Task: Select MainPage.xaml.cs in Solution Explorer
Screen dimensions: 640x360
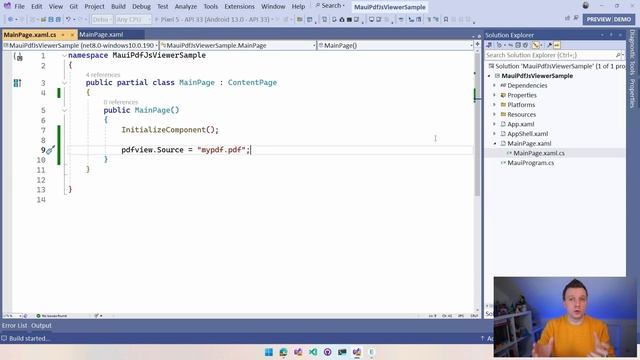Action: pyautogui.click(x=539, y=153)
